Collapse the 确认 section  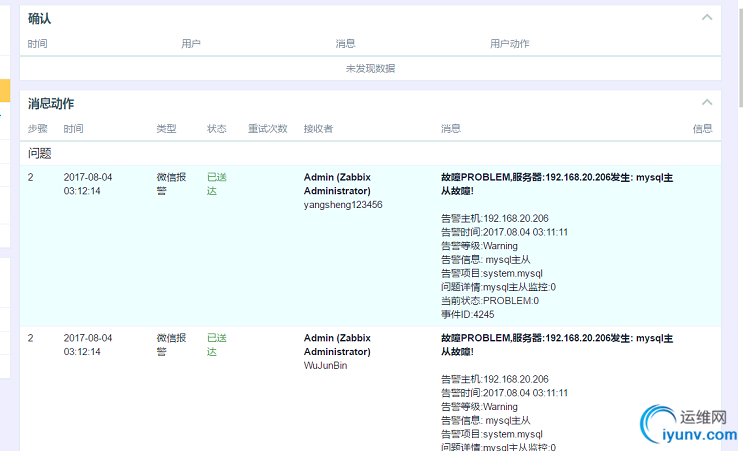(707, 18)
